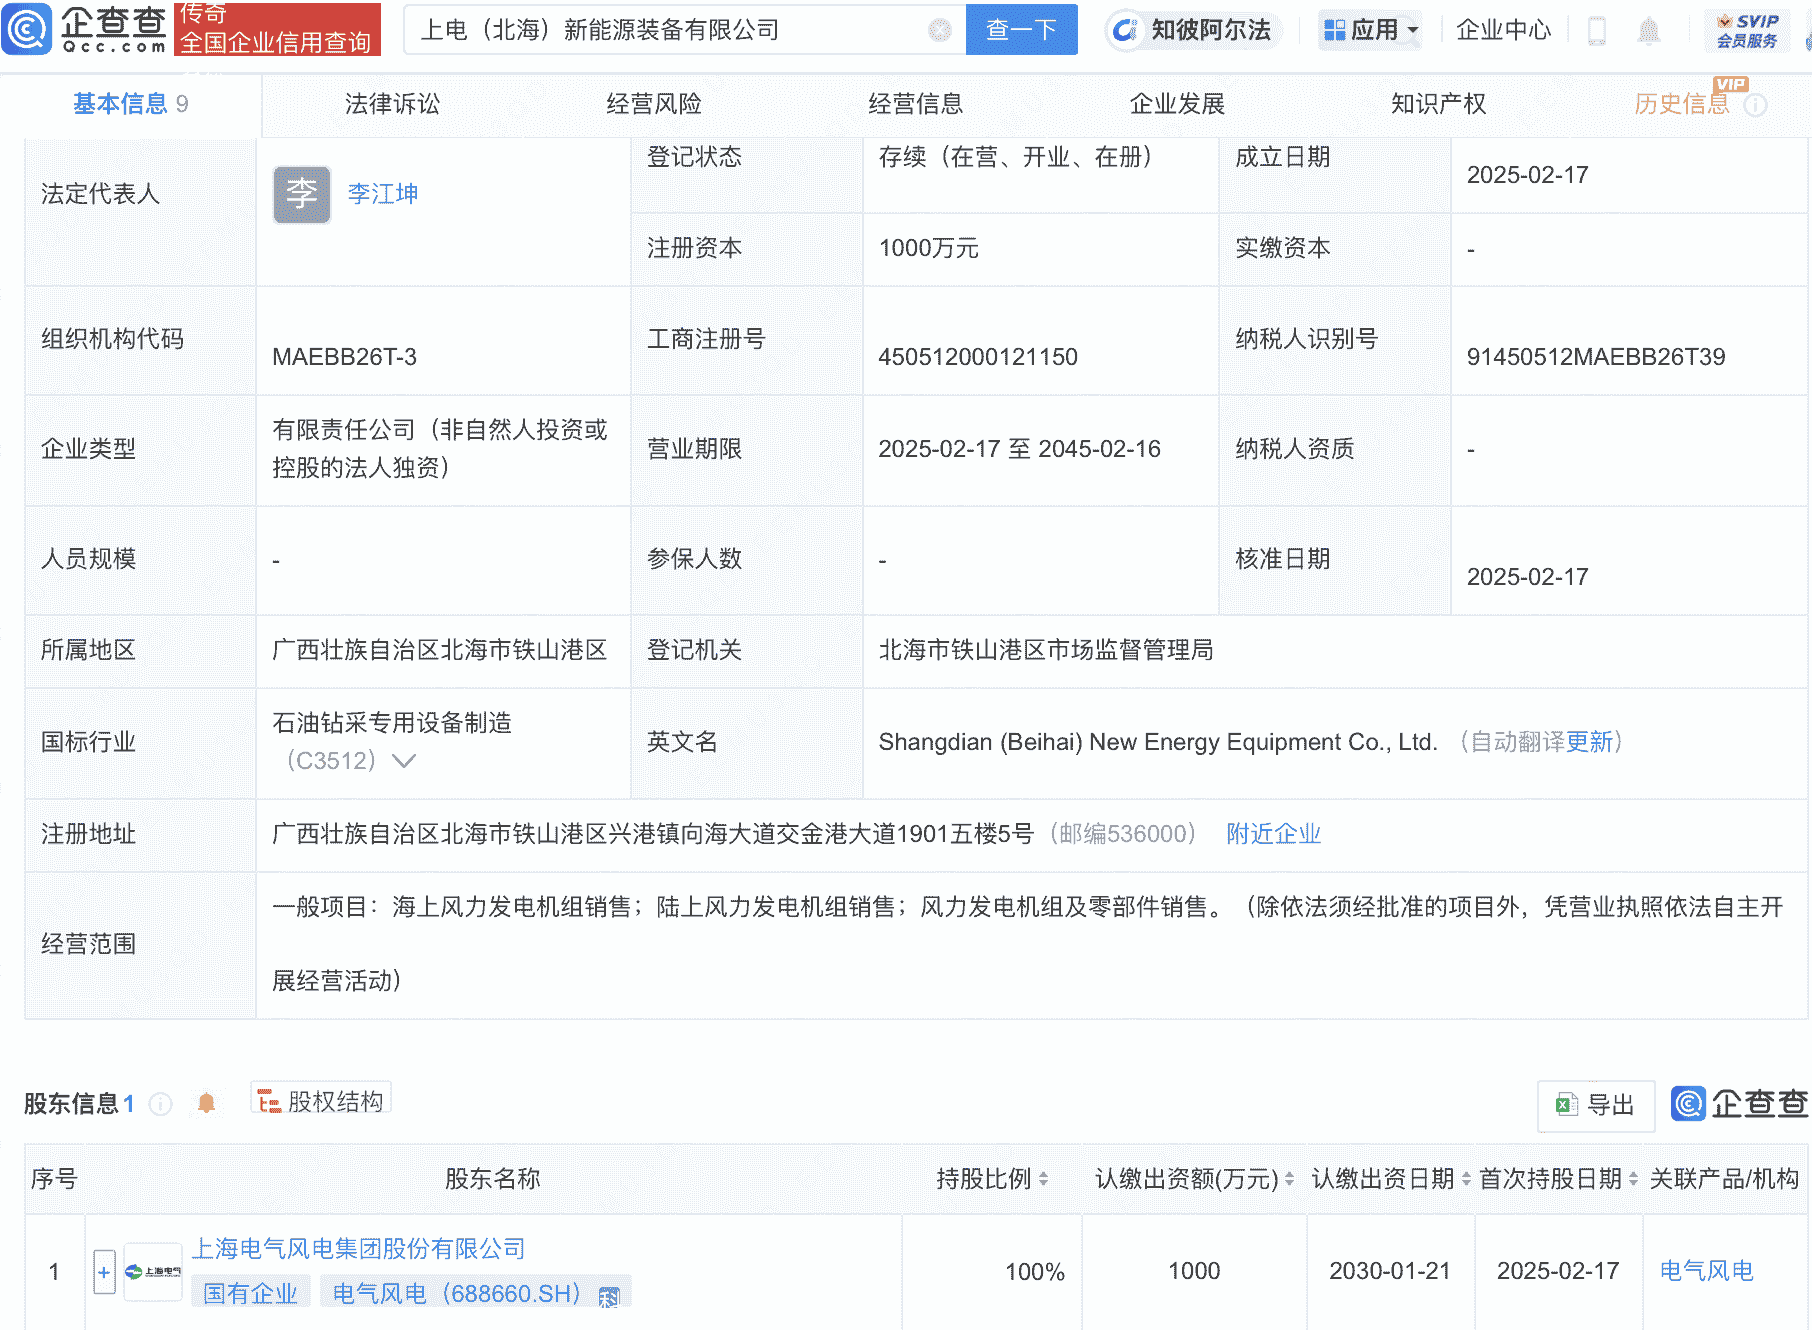Click the info icon beside 股东信息
Screen dimensions: 1812x1330
click(x=160, y=1104)
